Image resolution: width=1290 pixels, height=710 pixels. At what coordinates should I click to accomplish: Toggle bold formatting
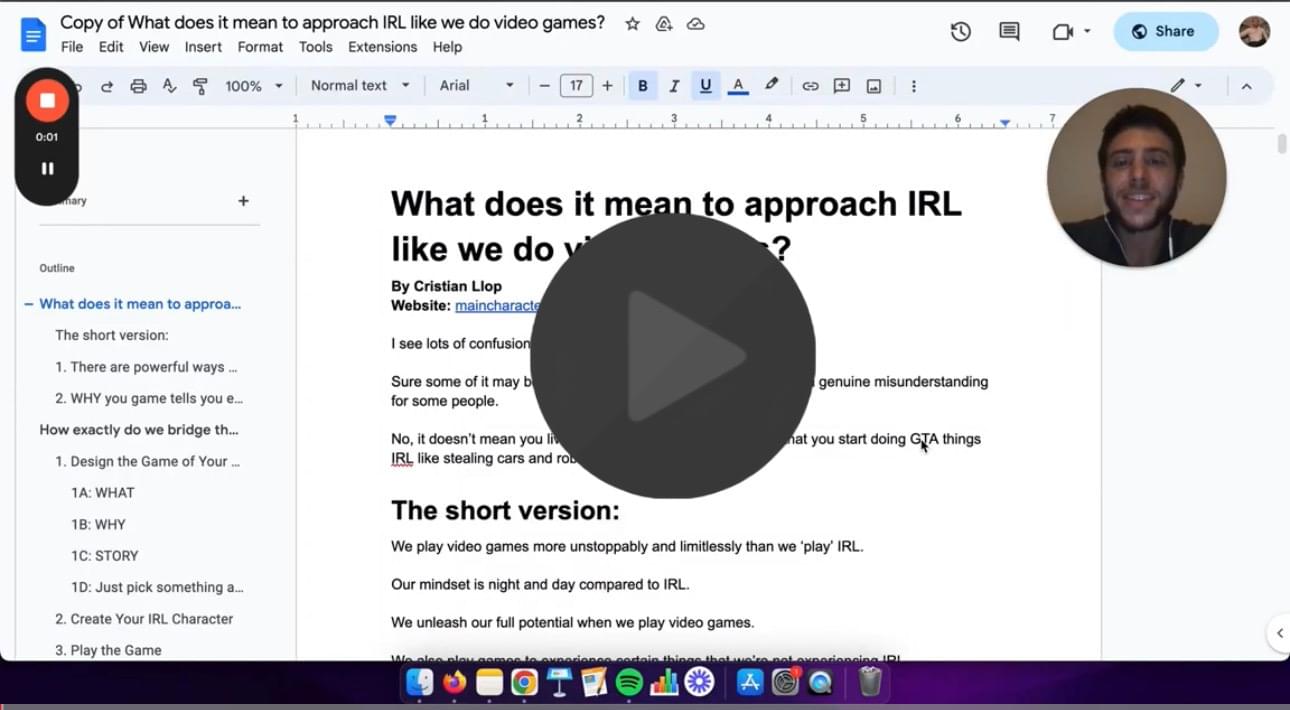(x=642, y=86)
